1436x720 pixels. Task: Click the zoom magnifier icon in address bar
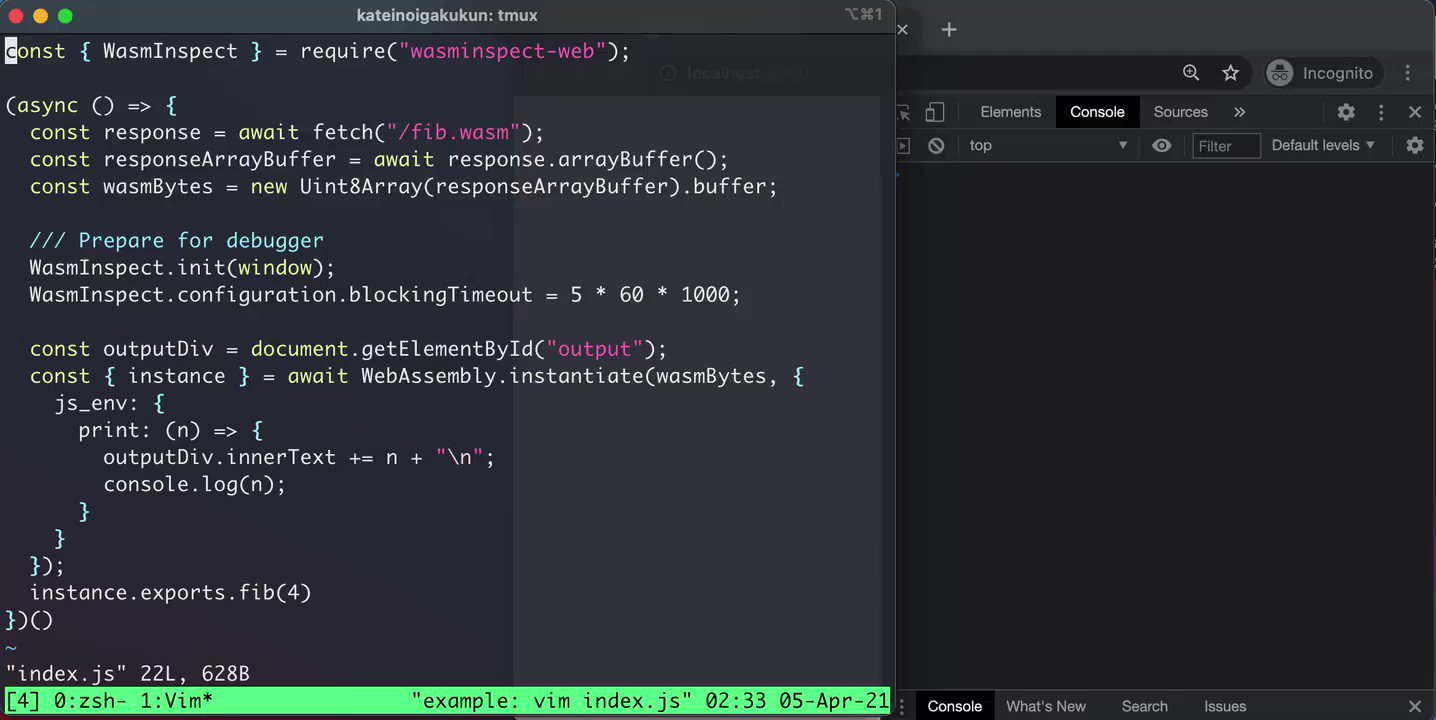point(1191,73)
